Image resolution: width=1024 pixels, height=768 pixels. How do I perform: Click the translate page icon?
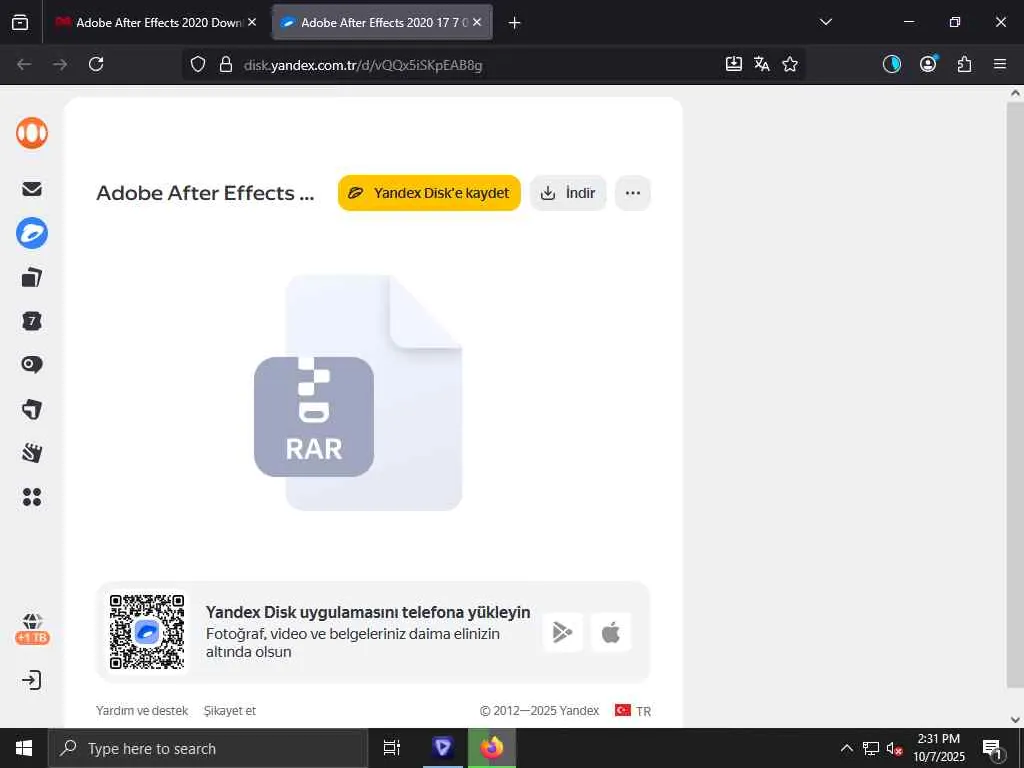(x=761, y=64)
